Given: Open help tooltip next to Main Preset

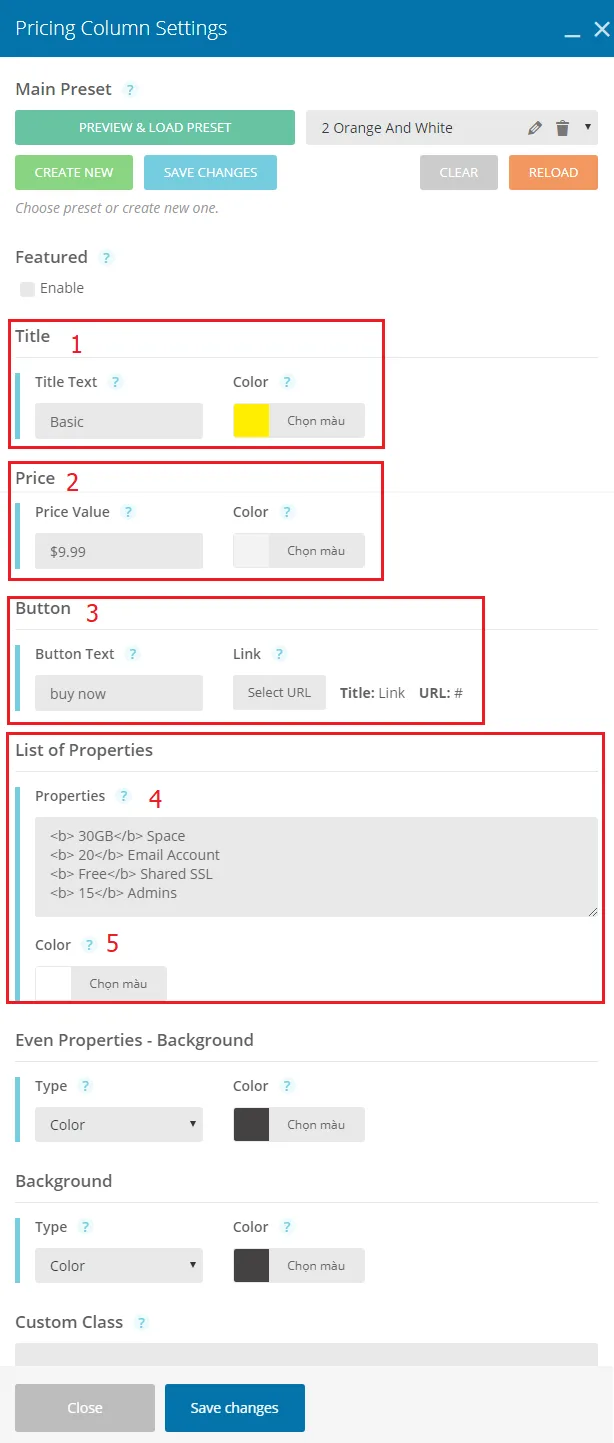Looking at the screenshot, I should (x=129, y=90).
